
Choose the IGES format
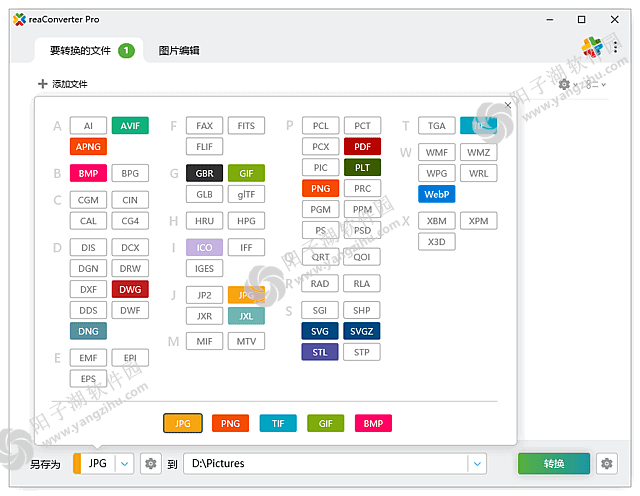[x=204, y=268]
